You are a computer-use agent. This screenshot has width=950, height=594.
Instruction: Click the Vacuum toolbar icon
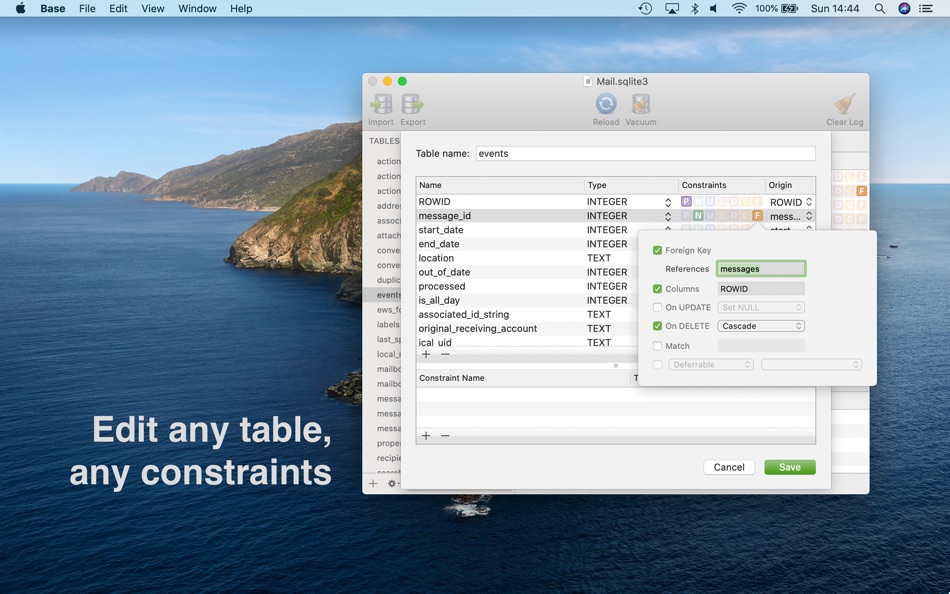click(640, 104)
